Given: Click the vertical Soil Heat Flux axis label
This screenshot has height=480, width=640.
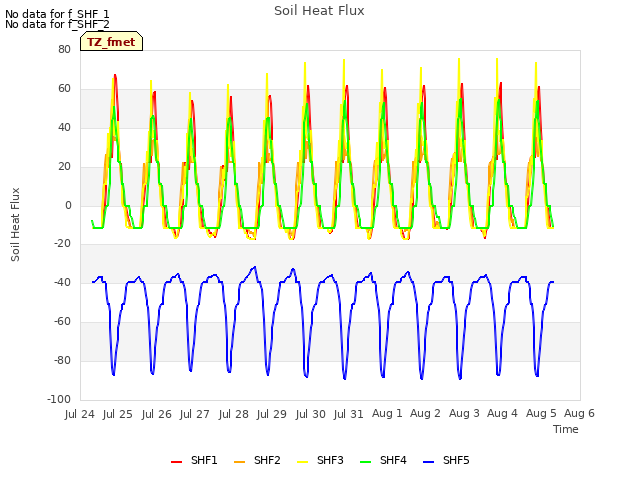Looking at the screenshot, I should pyautogui.click(x=15, y=224).
